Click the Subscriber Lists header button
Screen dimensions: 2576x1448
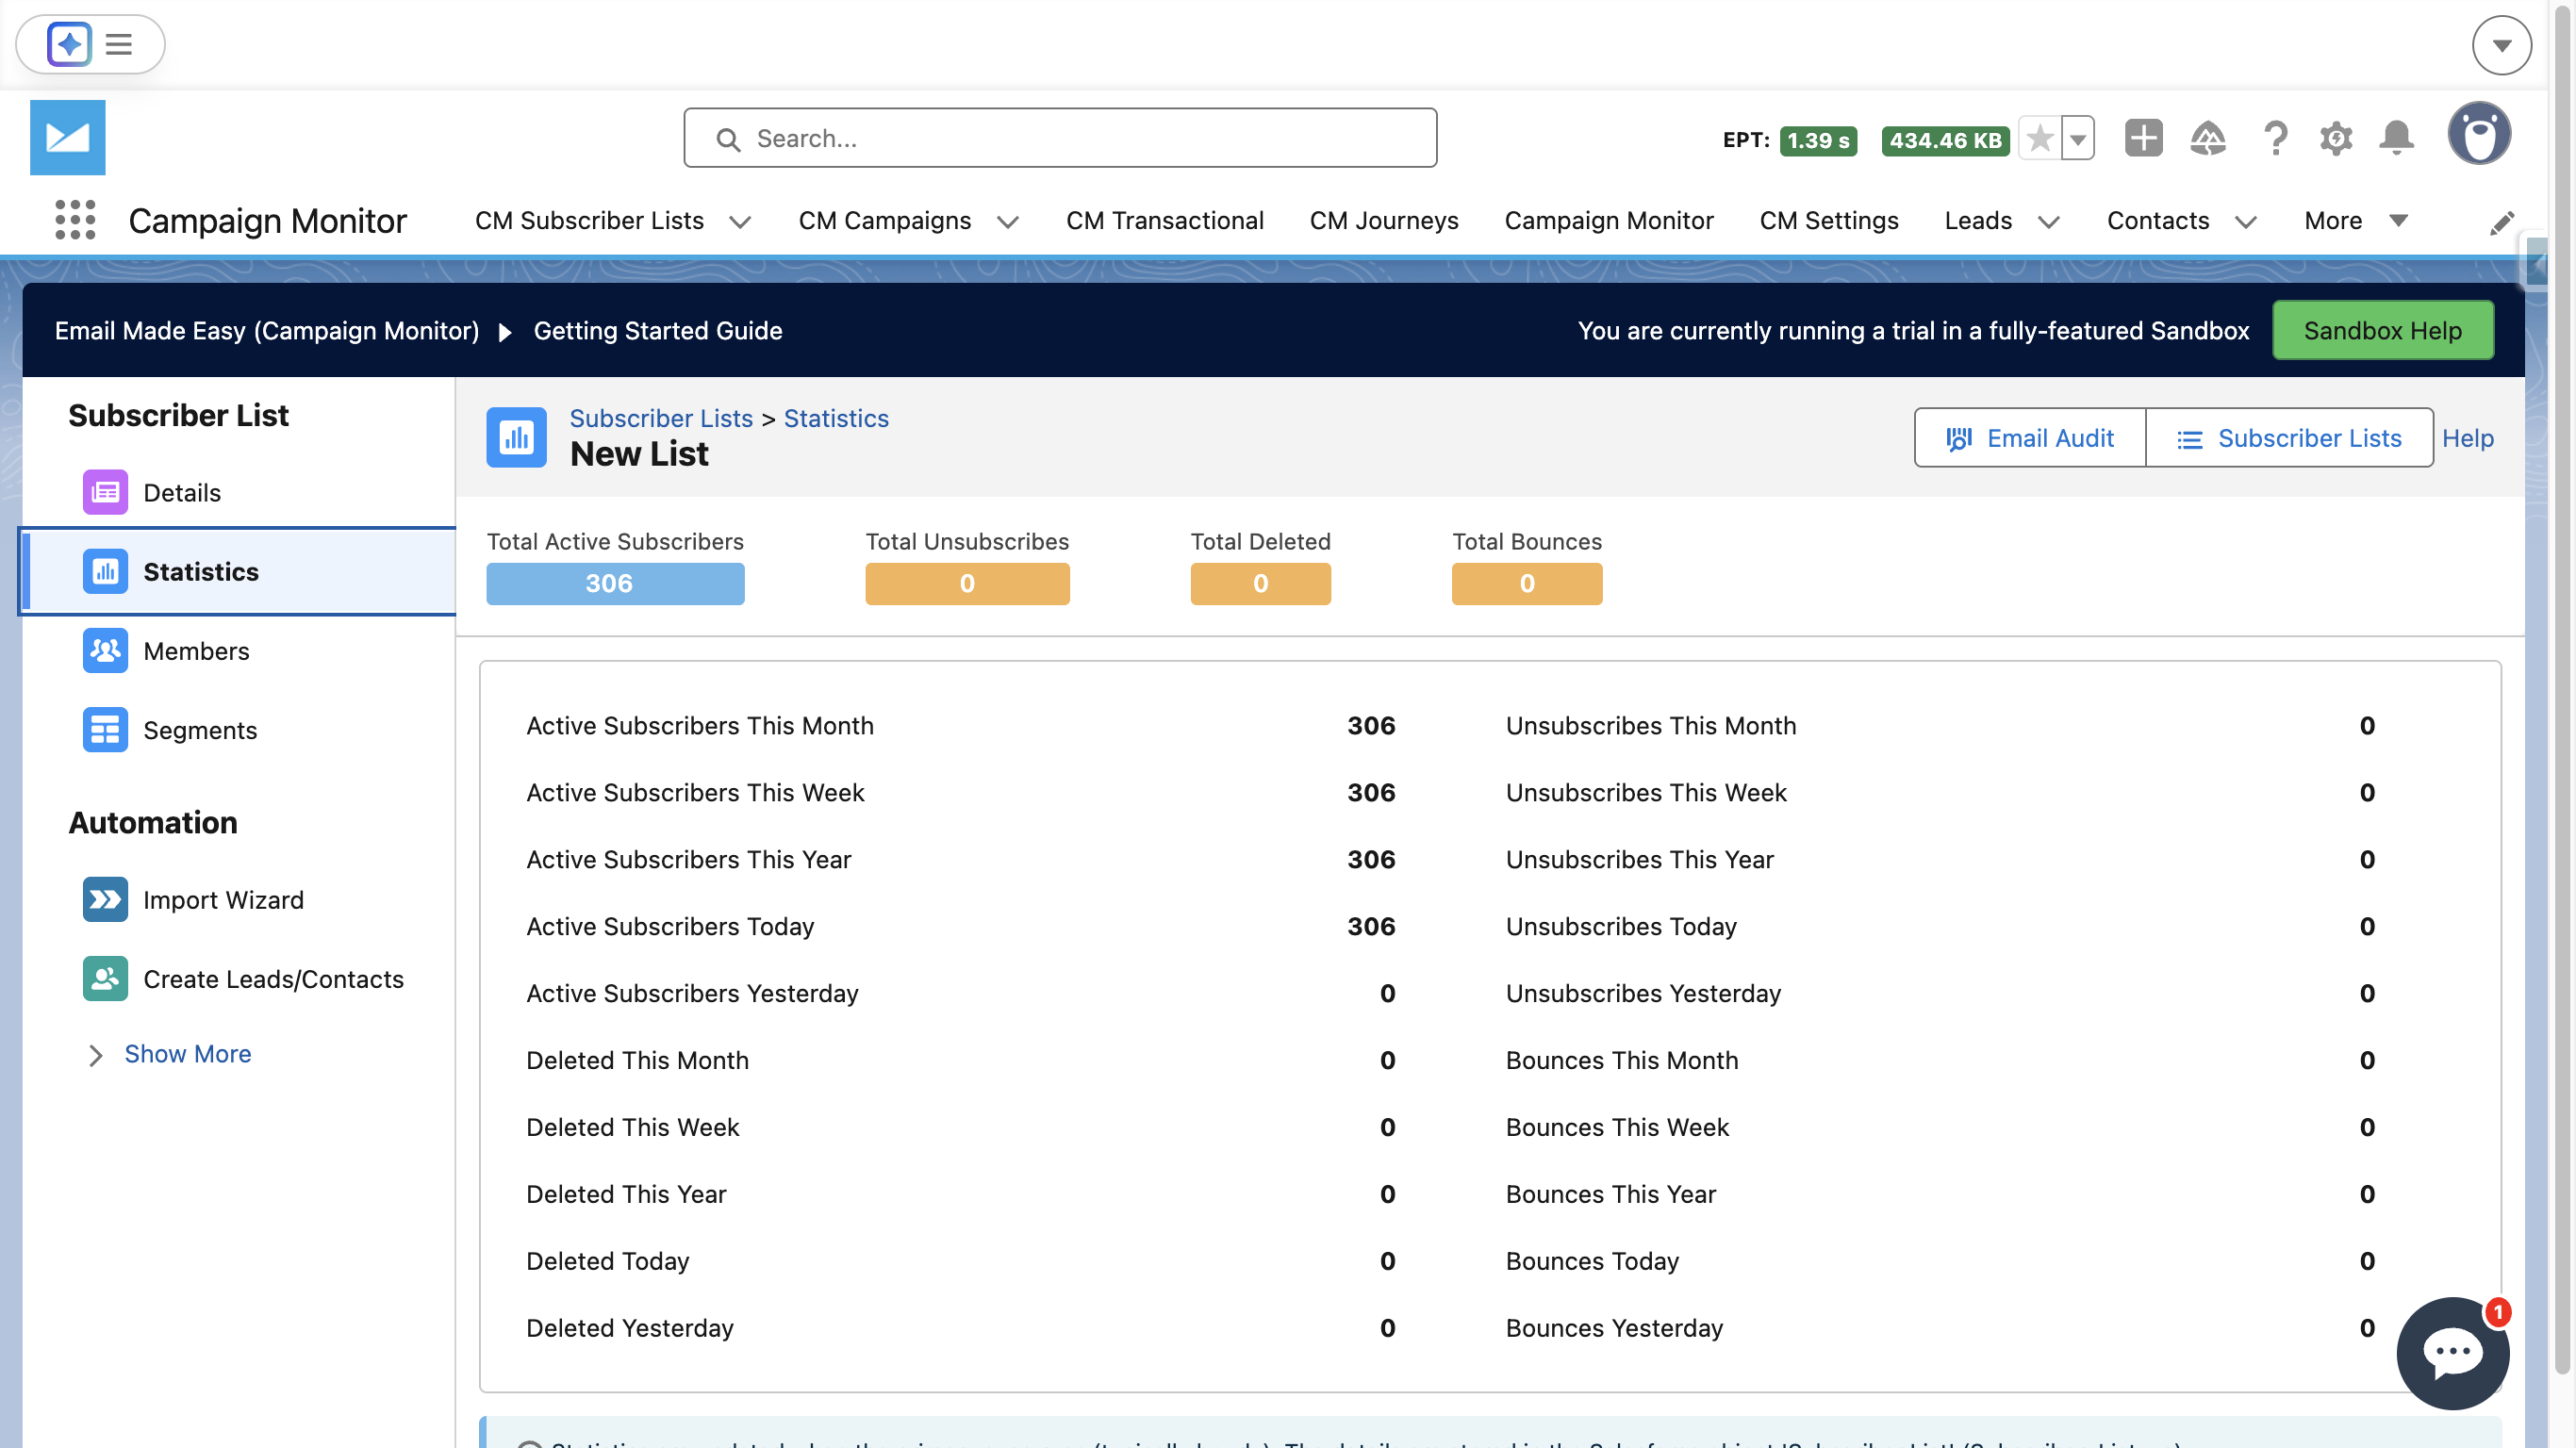[2289, 437]
